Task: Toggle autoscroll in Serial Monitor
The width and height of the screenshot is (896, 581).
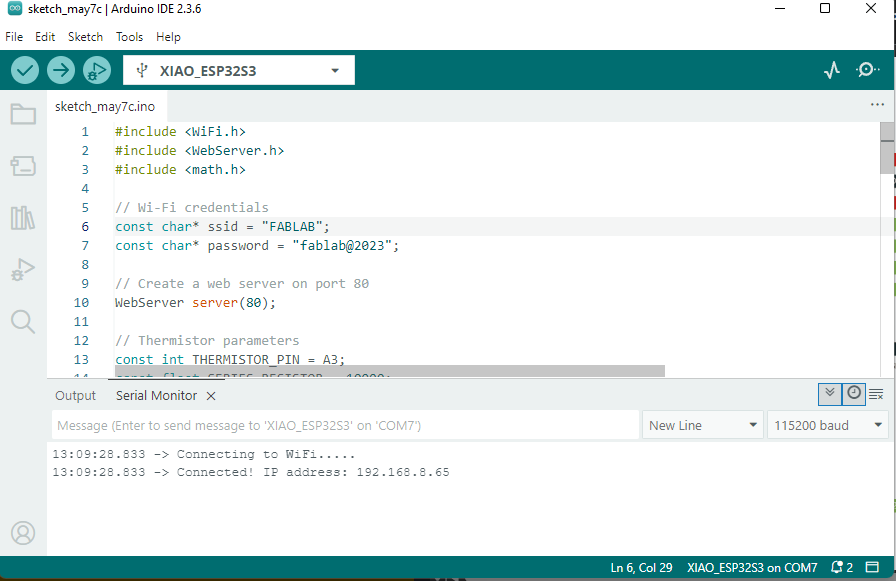Action: pos(830,394)
